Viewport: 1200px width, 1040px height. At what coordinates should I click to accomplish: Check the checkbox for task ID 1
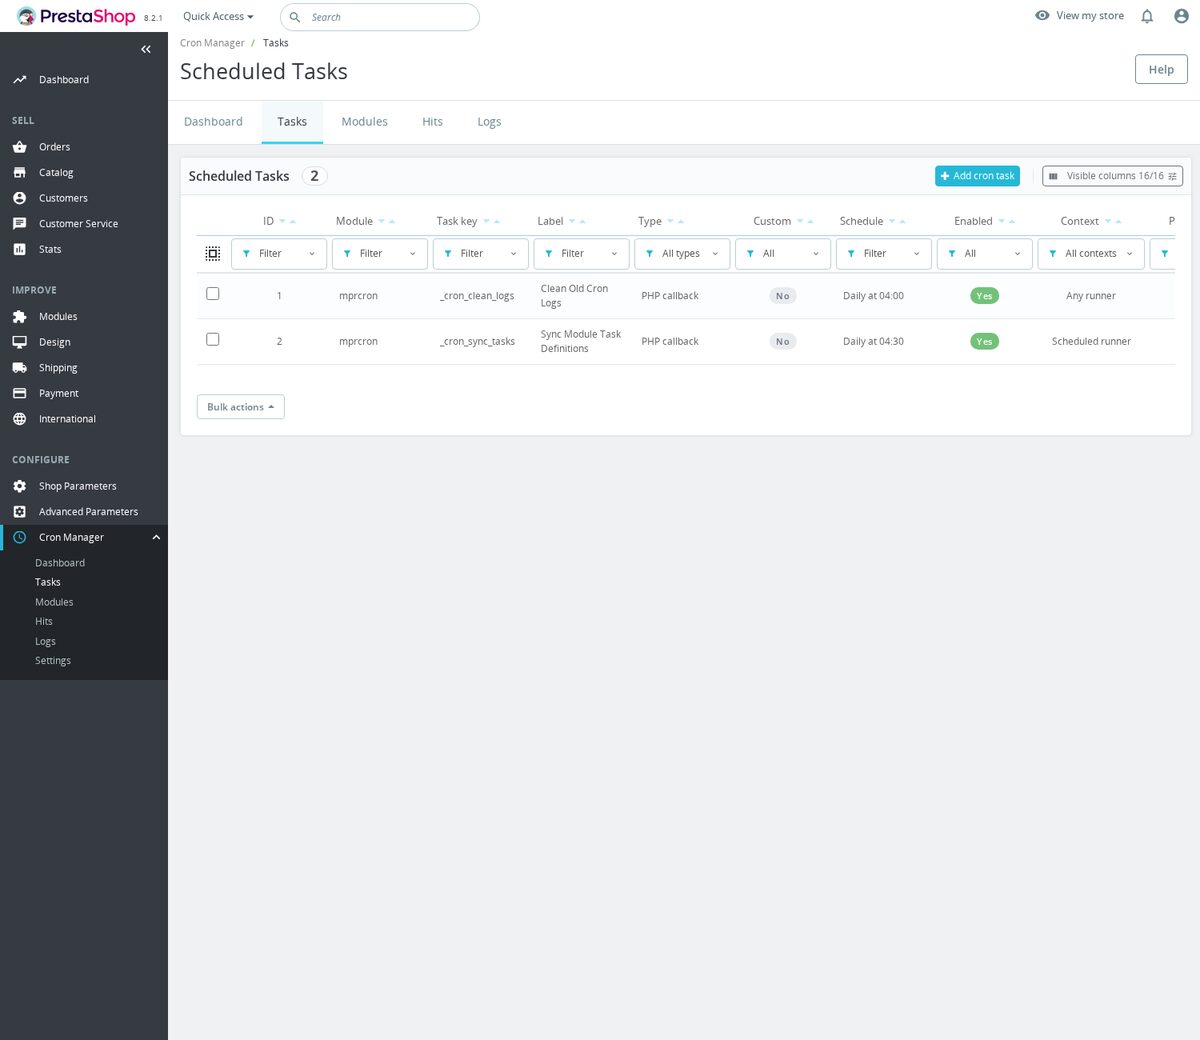tap(213, 294)
